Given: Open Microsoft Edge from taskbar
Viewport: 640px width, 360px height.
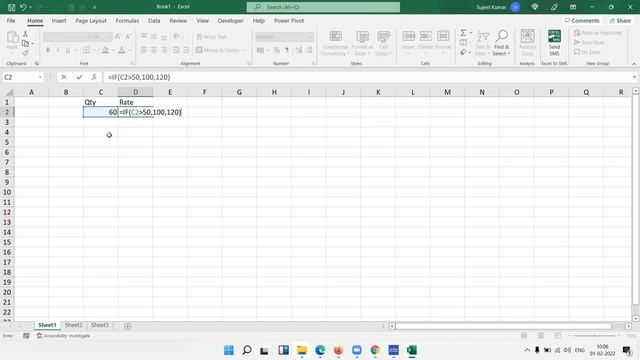Looking at the screenshot, I should click(320, 350).
